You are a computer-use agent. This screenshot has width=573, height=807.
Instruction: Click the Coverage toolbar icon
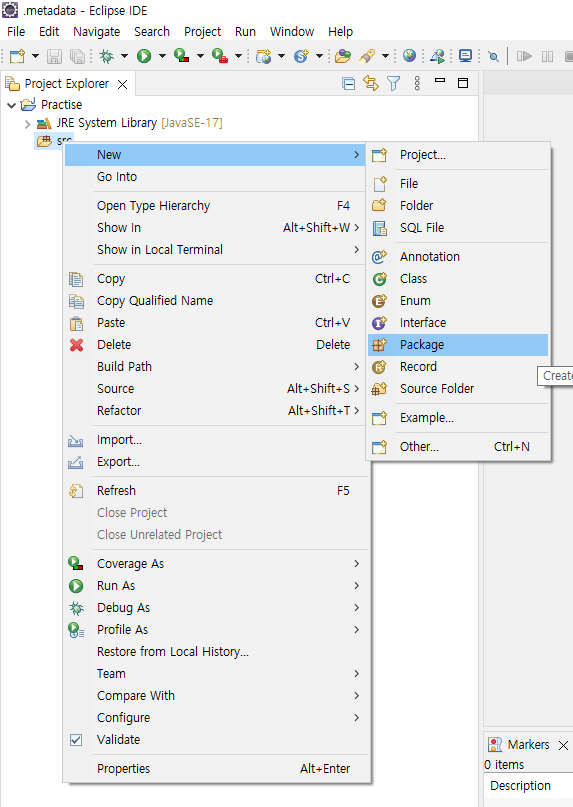click(x=181, y=56)
